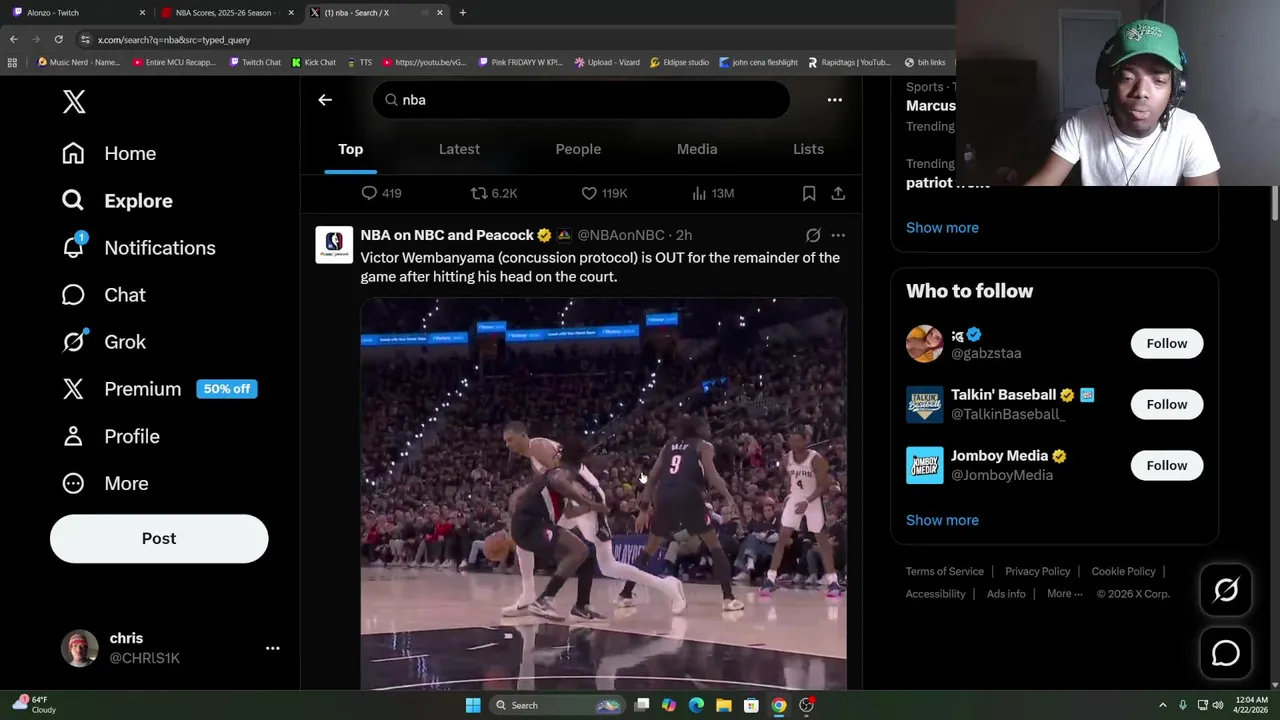View post analytics showing 13M

click(712, 193)
